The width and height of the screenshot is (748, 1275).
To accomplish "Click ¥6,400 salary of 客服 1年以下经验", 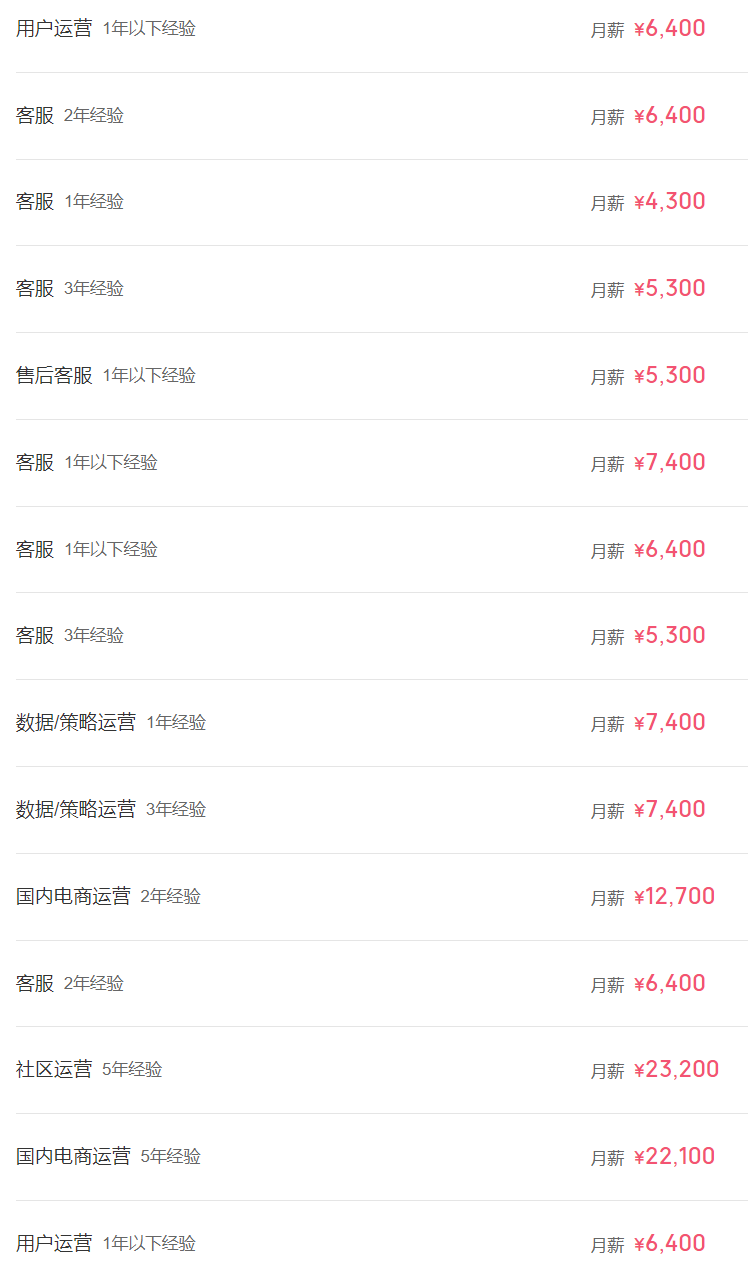I will 669,550.
